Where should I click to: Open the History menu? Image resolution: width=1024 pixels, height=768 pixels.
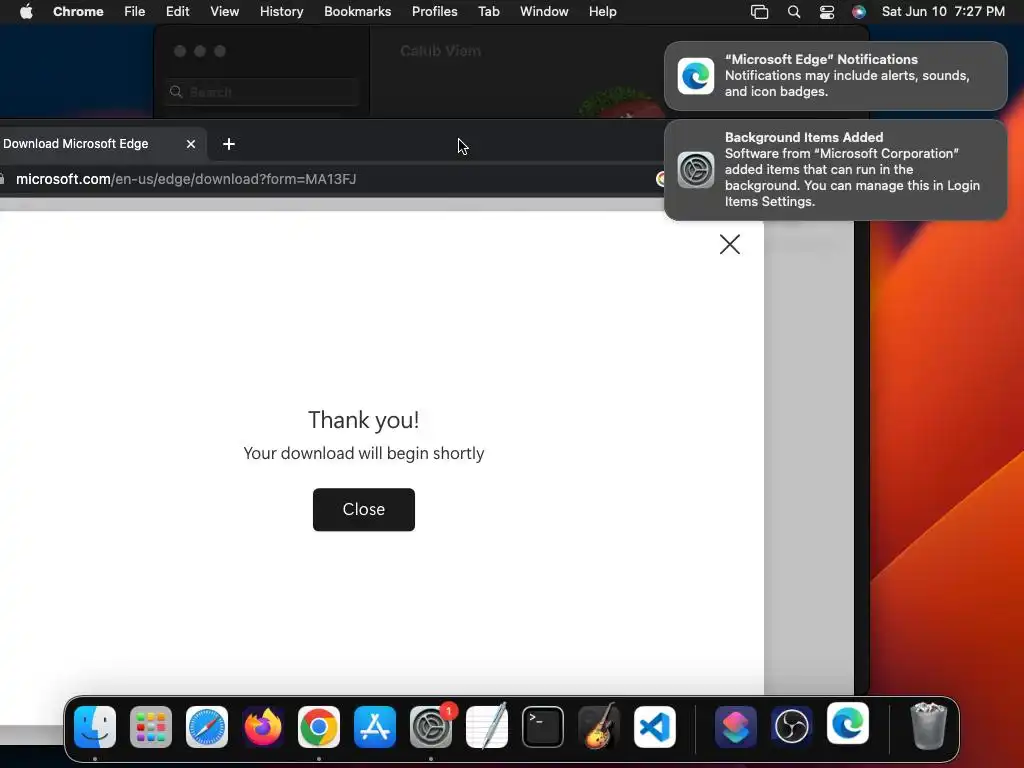tap(281, 12)
